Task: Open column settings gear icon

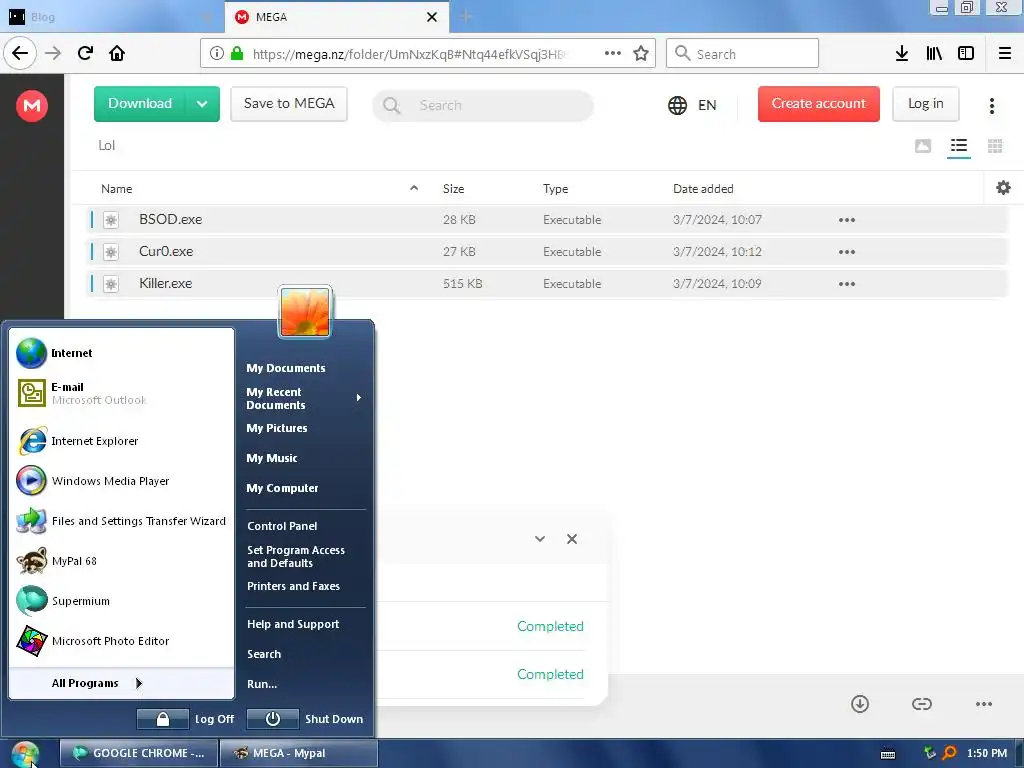Action: 1003,188
